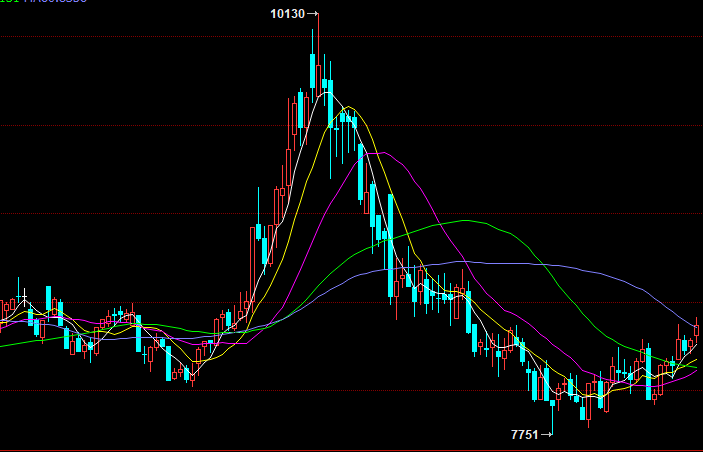Image resolution: width=703 pixels, height=452 pixels.
Task: Click the first candle at chart's left edge
Action: (3, 310)
